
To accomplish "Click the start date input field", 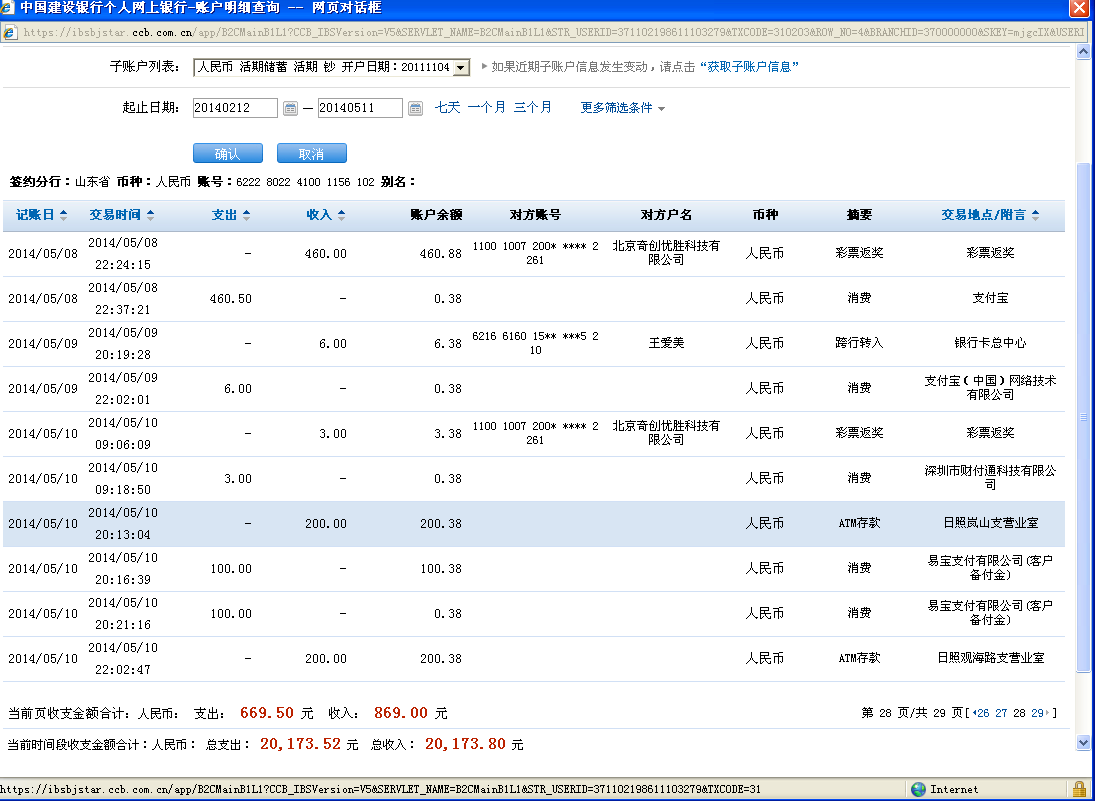I will pos(235,108).
